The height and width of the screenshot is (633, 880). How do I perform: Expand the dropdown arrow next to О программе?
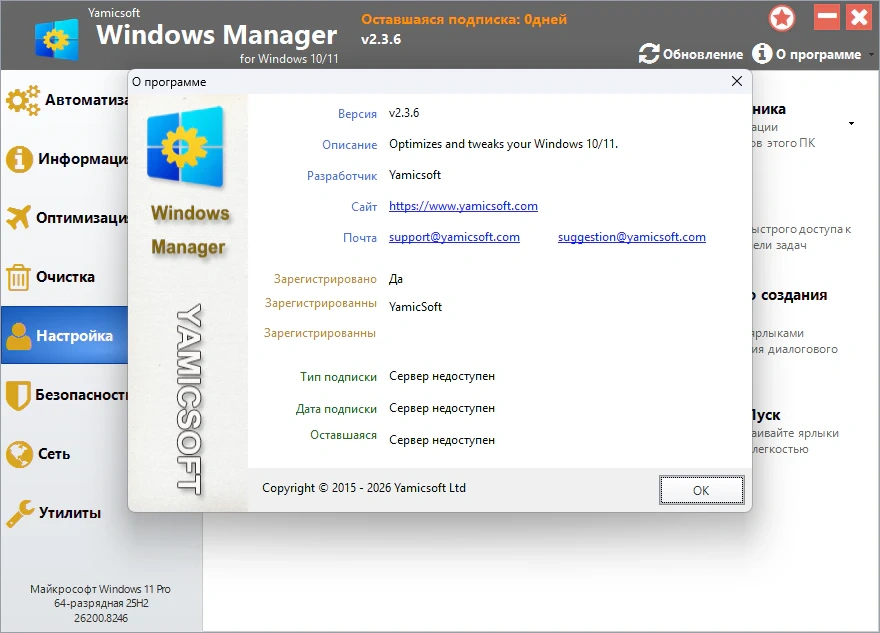pyautogui.click(x=871, y=54)
